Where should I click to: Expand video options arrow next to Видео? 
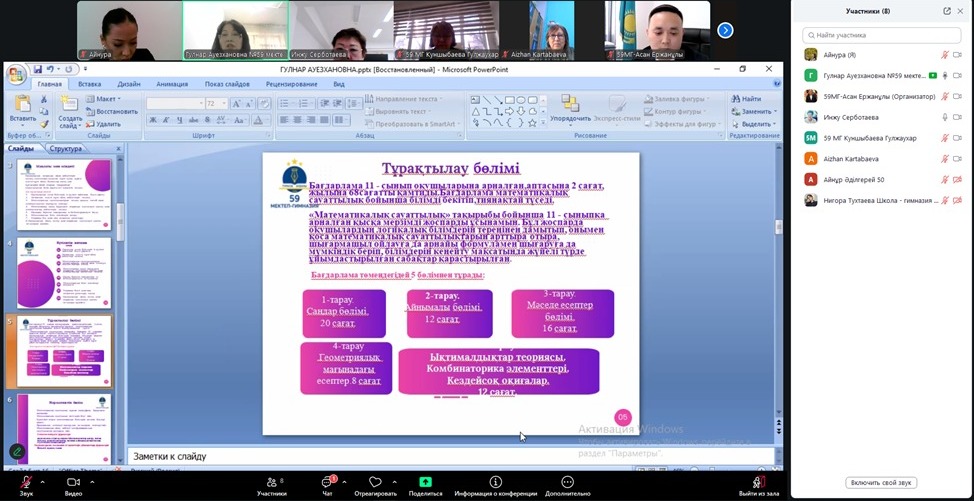pyautogui.click(x=94, y=480)
